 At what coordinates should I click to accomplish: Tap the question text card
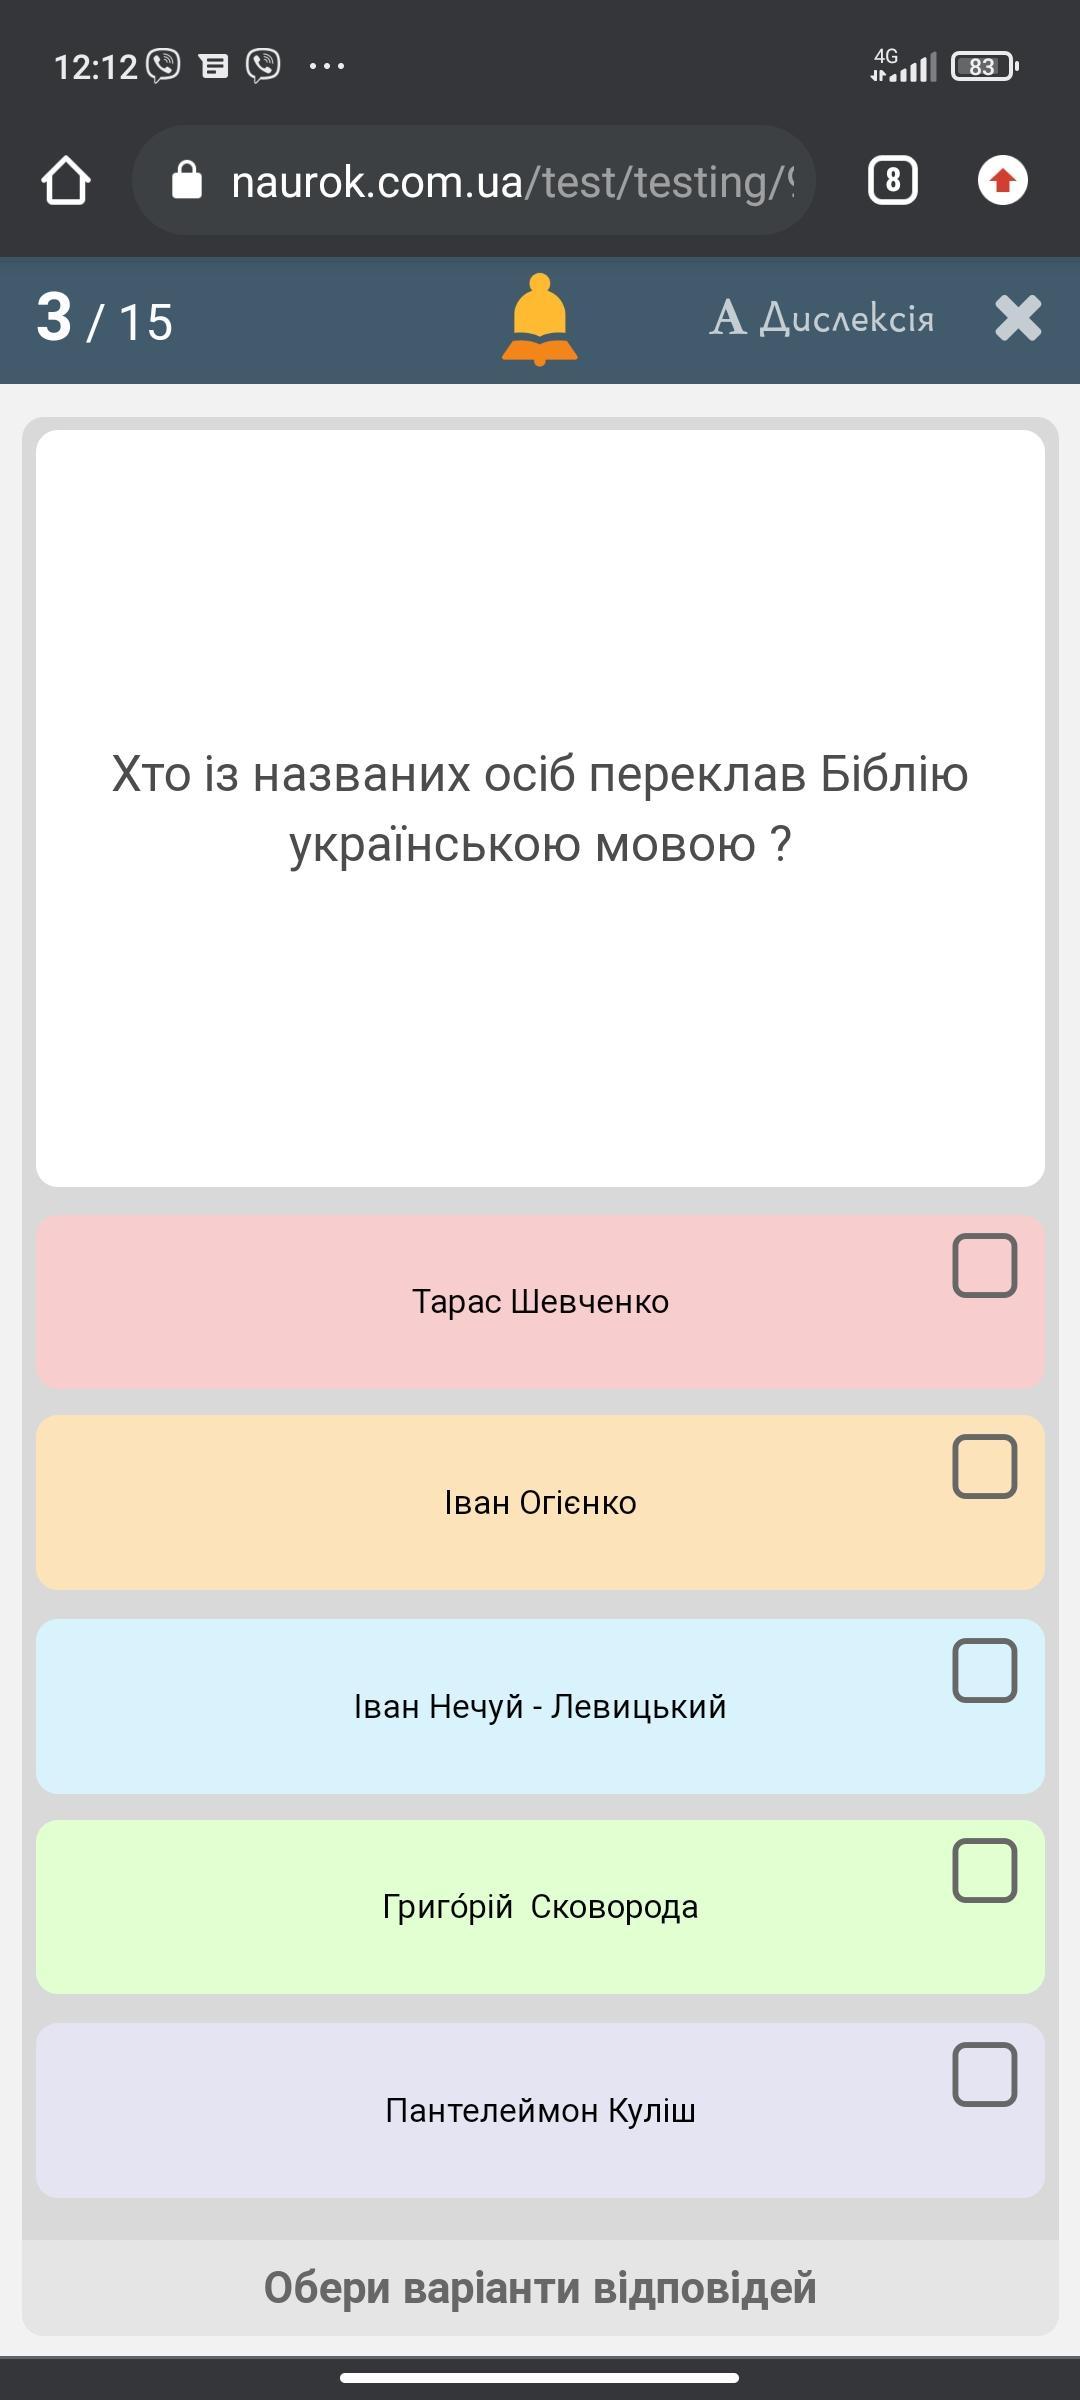click(540, 808)
